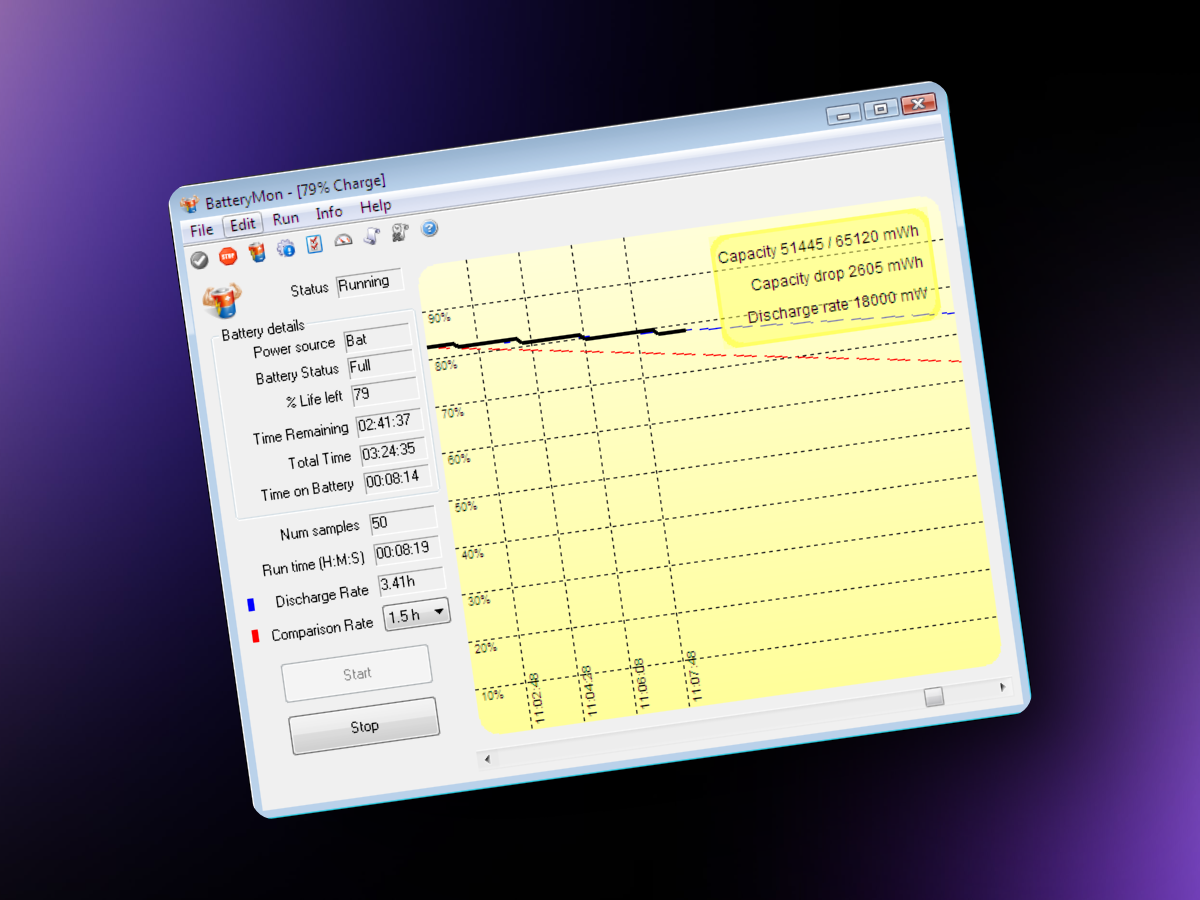The height and width of the screenshot is (900, 1200).
Task: Open battery information via battery toolbar icon
Action: [x=257, y=252]
